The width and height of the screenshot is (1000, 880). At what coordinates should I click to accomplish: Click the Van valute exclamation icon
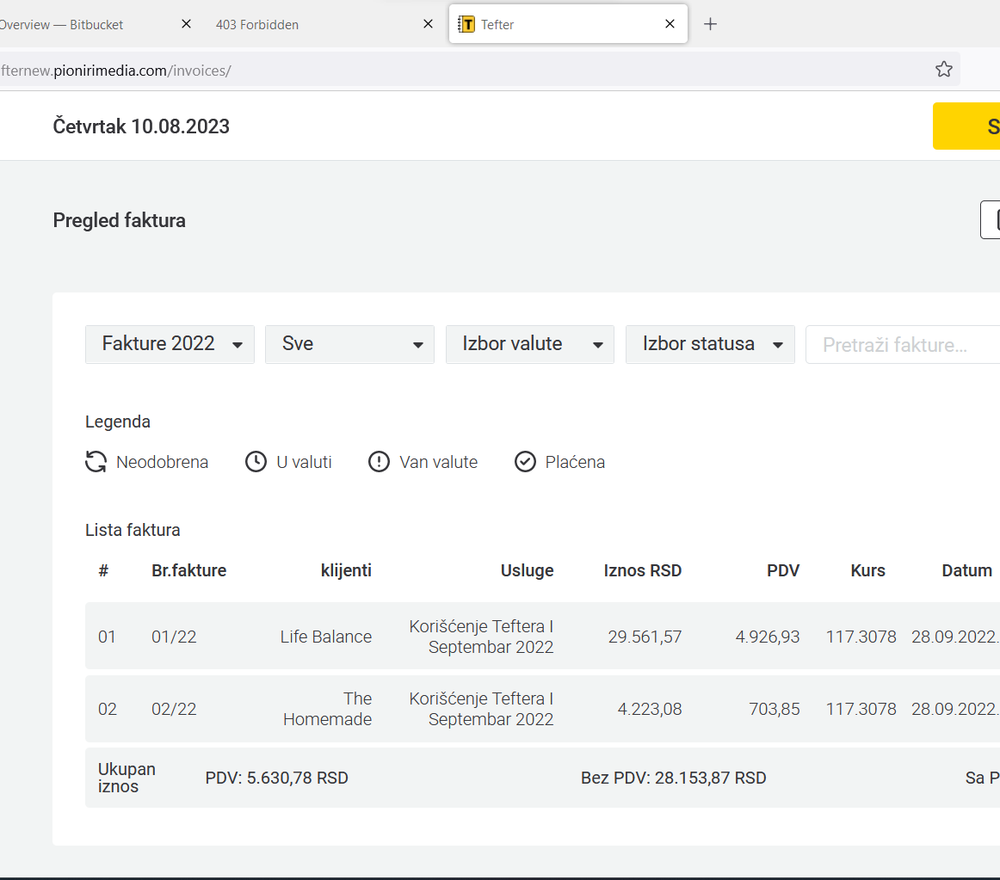tap(379, 462)
